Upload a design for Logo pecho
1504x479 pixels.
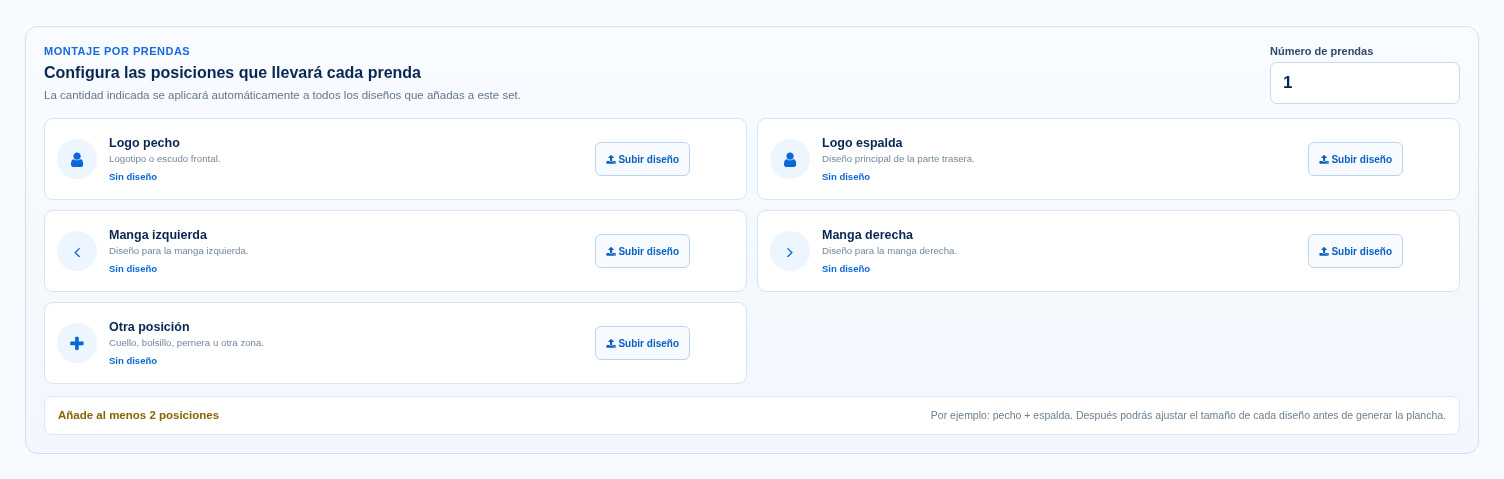click(x=642, y=159)
